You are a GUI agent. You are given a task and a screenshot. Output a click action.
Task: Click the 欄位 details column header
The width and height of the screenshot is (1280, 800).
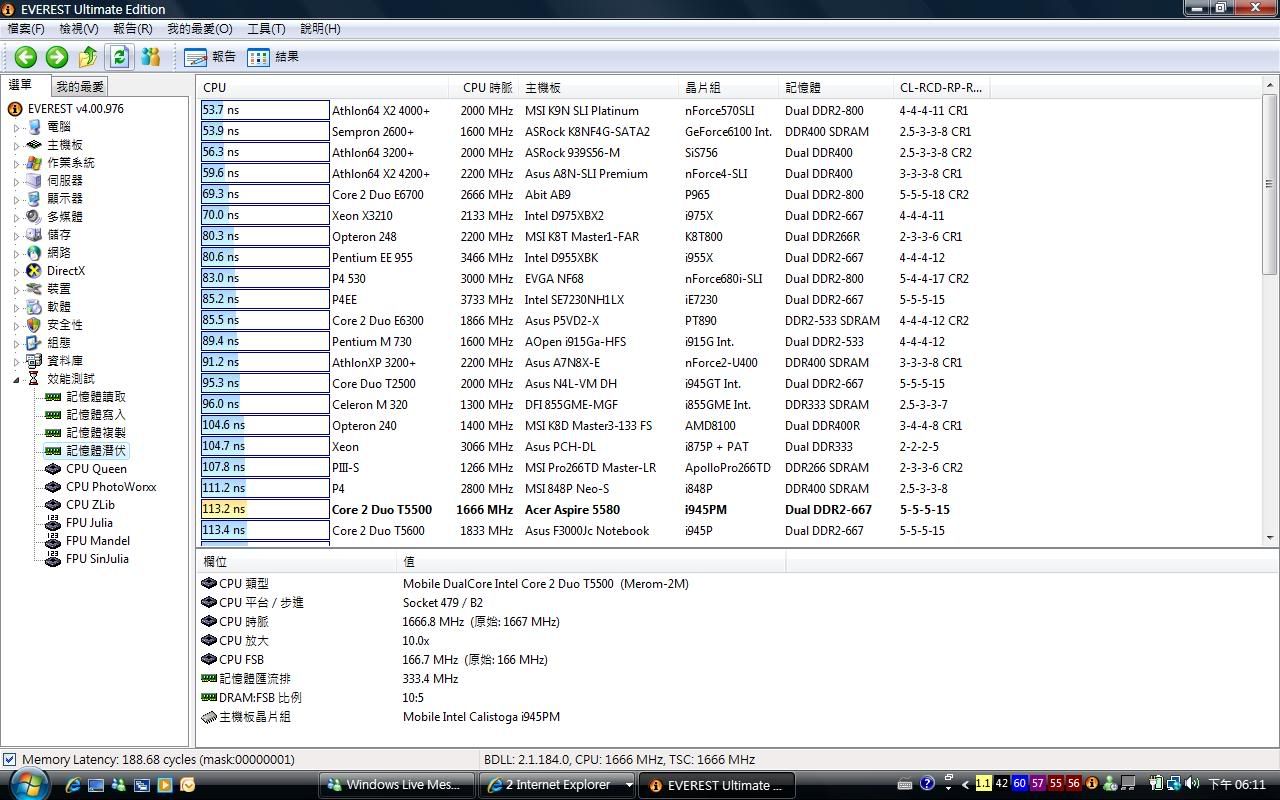tap(296, 562)
